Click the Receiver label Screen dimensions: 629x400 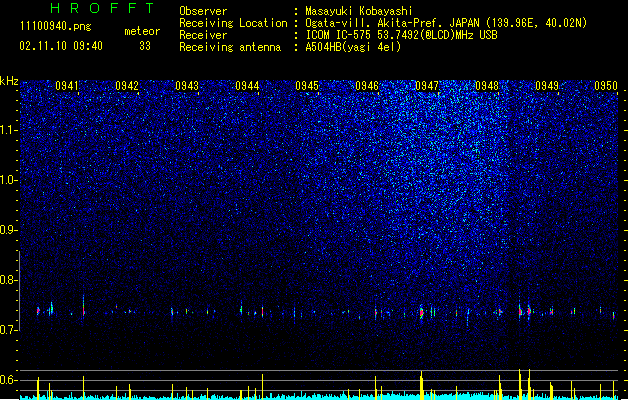[203, 35]
